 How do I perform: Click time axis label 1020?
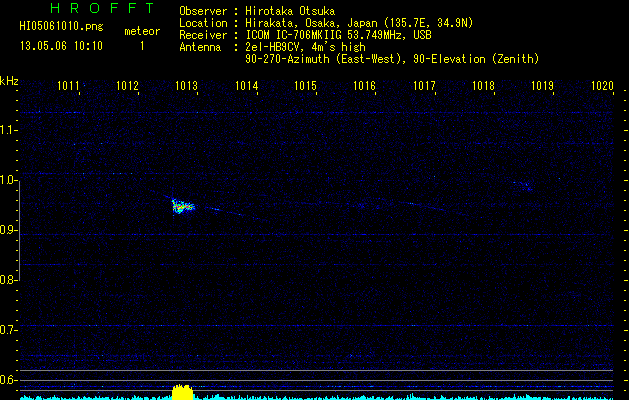coord(602,85)
